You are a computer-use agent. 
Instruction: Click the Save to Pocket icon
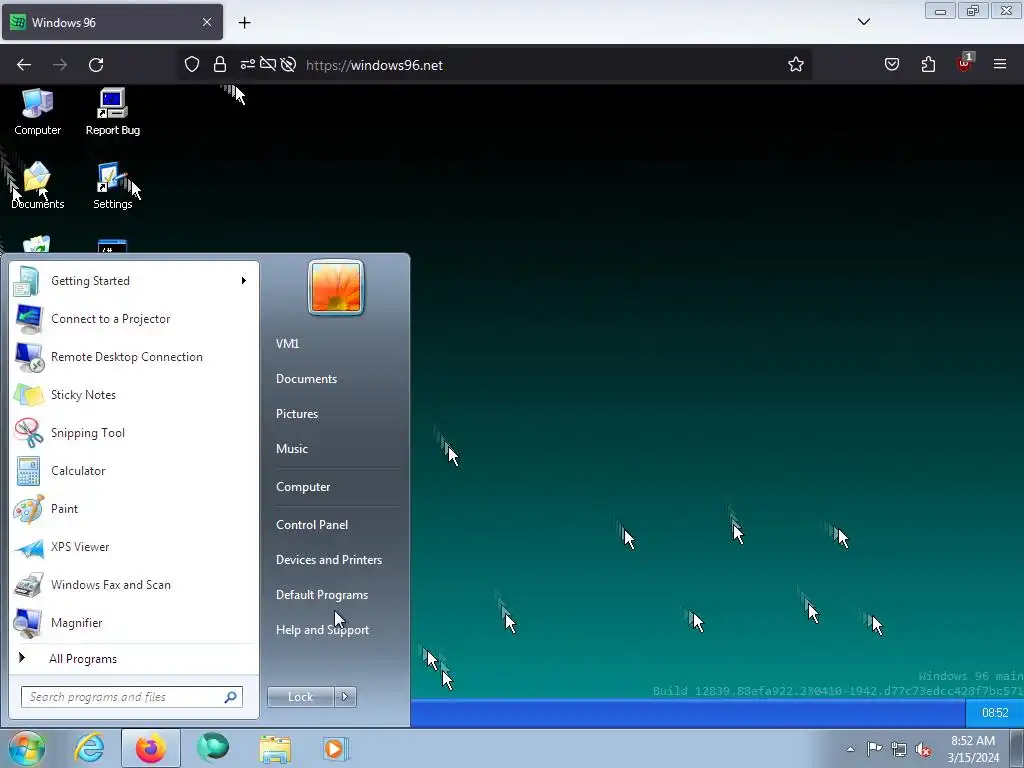click(891, 64)
